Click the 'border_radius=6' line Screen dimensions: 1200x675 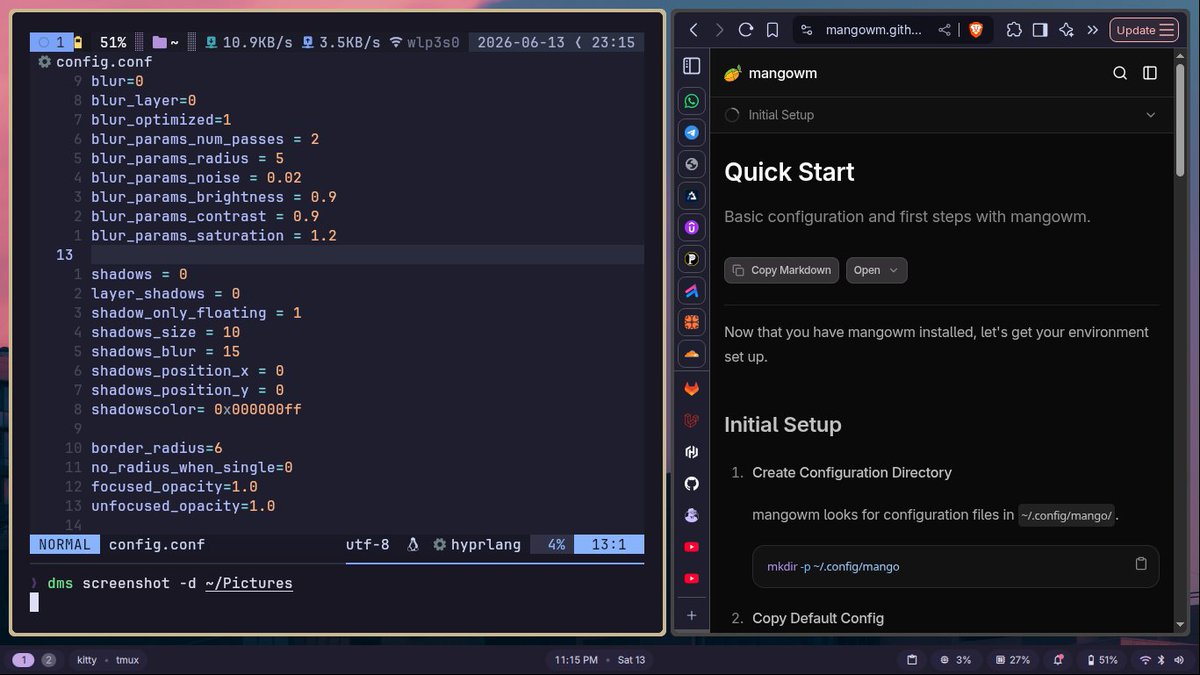(157, 448)
